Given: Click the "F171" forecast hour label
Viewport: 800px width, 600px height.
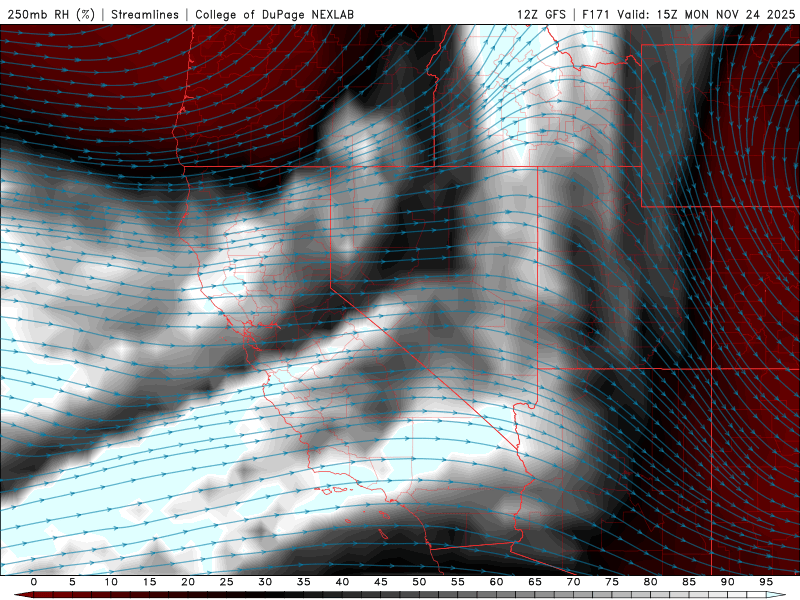Looking at the screenshot, I should pyautogui.click(x=596, y=15).
